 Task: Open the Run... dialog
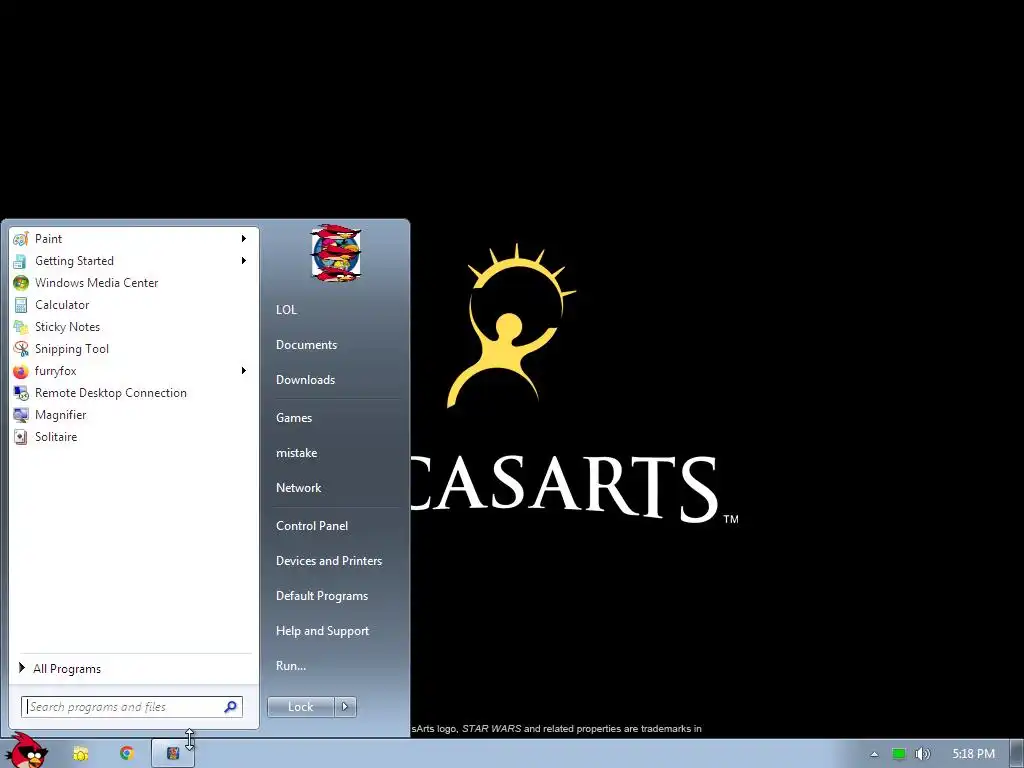point(291,666)
